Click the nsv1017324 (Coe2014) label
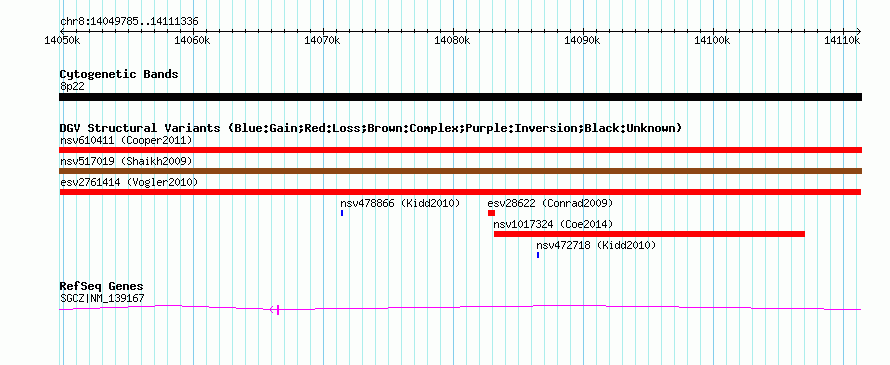Screen dimensions: 890x365 pos(553,224)
